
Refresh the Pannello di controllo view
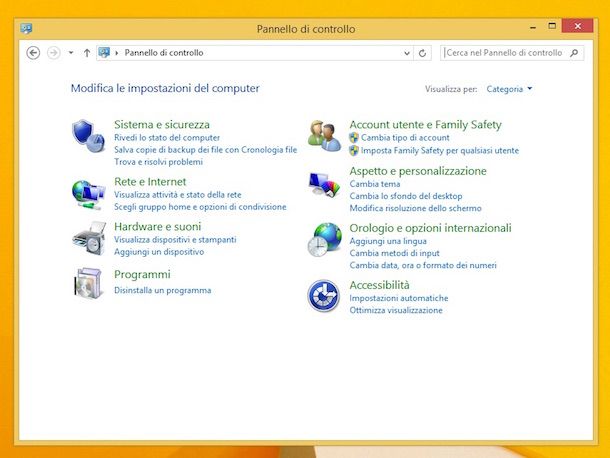(423, 53)
